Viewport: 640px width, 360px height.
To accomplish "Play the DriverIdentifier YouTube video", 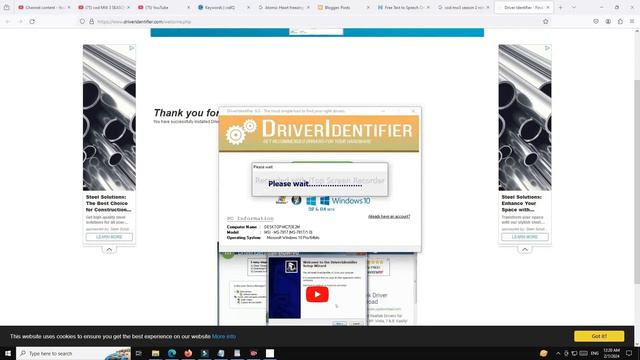I will coord(317,294).
